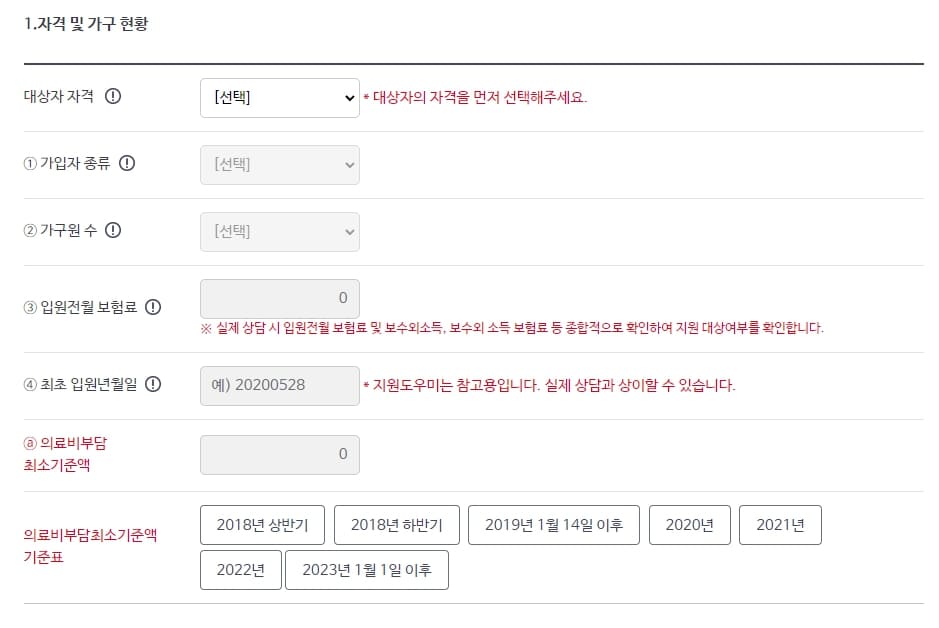Click the info icon beside 대상자 자격
The image size is (939, 628).
tap(114, 96)
